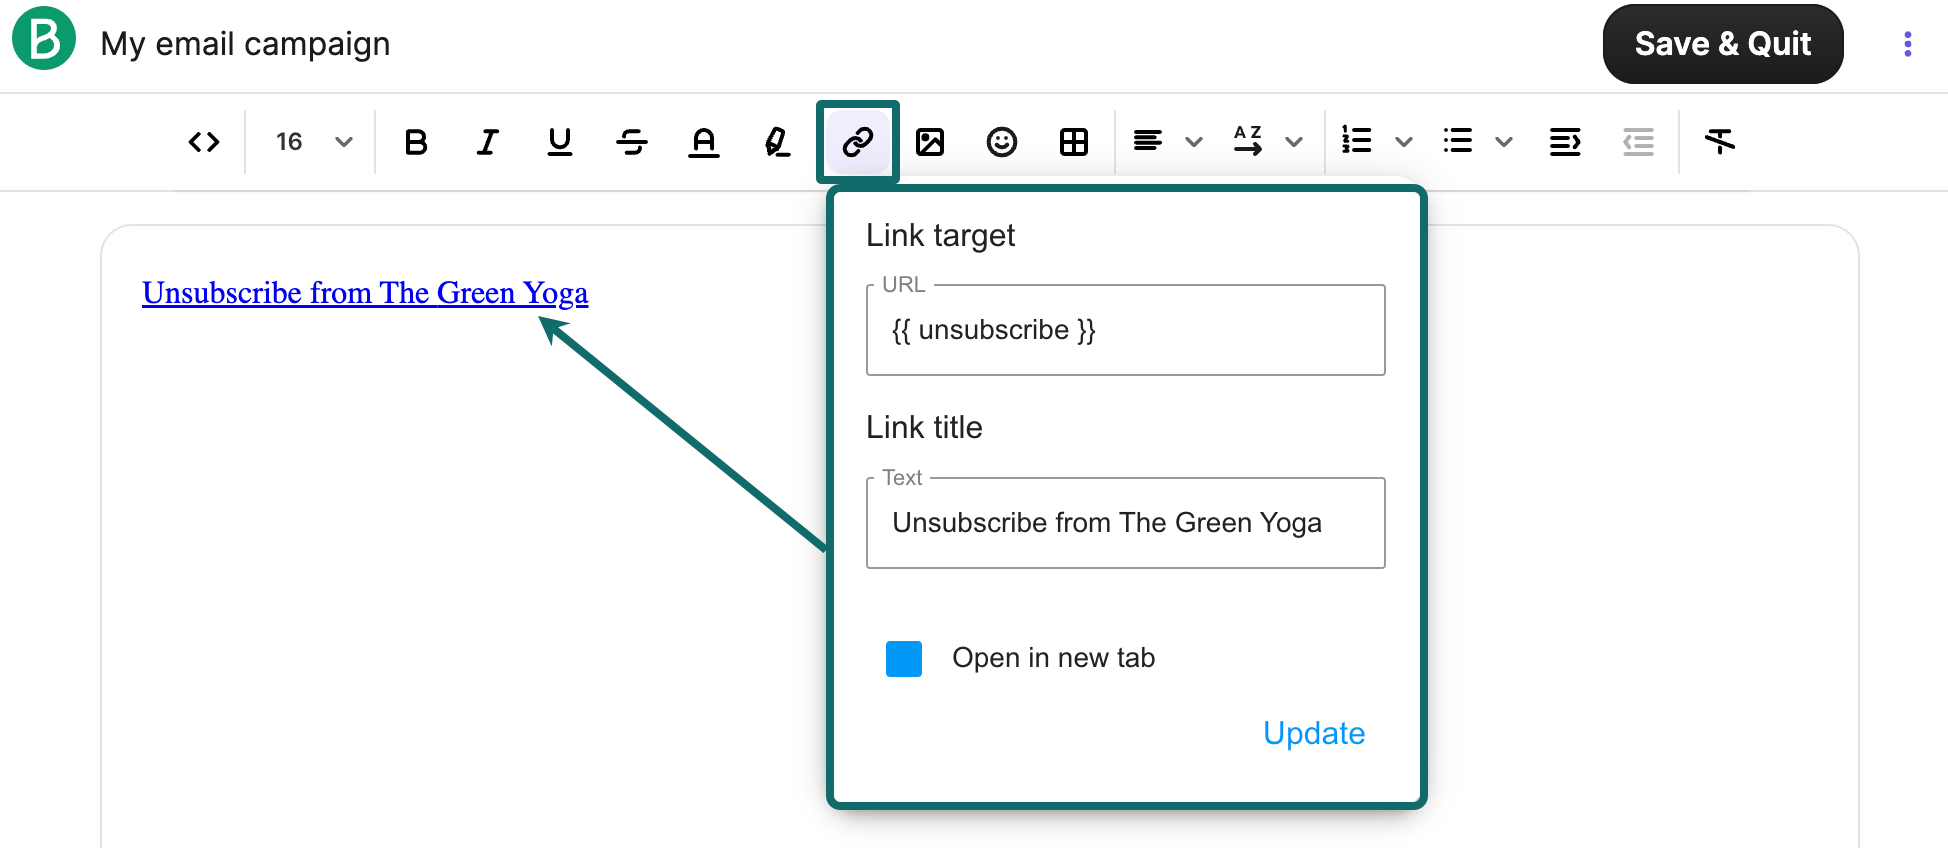Toggle Open in new tab checkbox
Image resolution: width=1948 pixels, height=848 pixels.
coord(904,659)
